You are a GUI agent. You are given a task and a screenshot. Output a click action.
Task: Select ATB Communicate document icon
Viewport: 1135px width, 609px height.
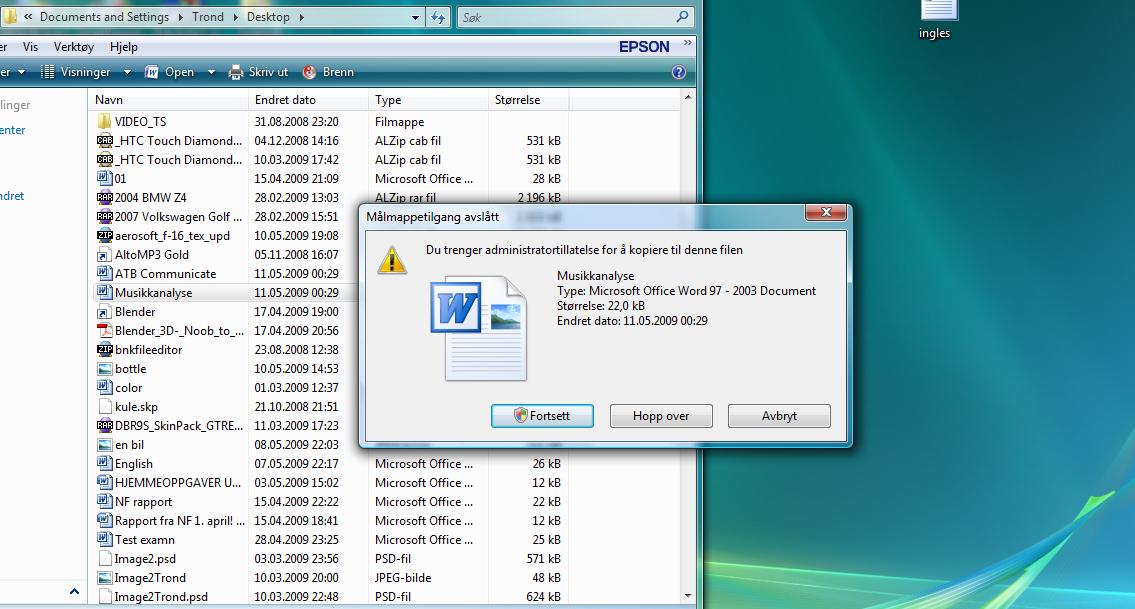104,274
